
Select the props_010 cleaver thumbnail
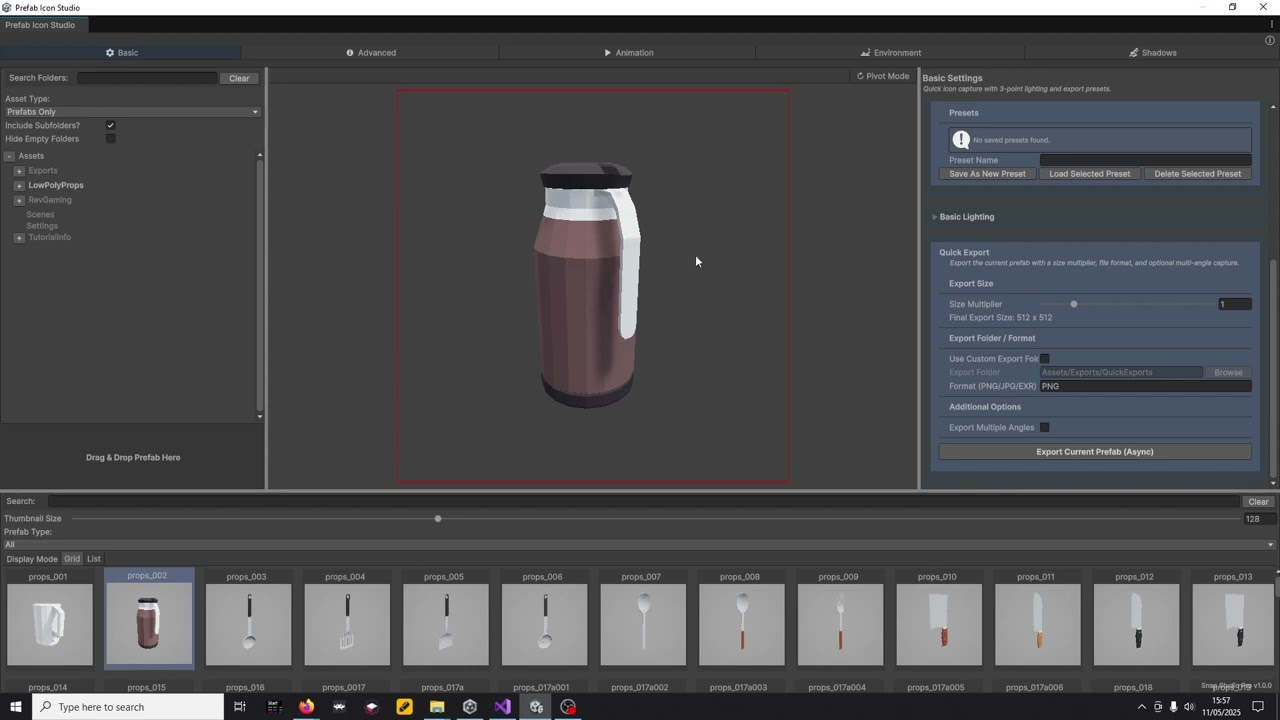pos(939,625)
